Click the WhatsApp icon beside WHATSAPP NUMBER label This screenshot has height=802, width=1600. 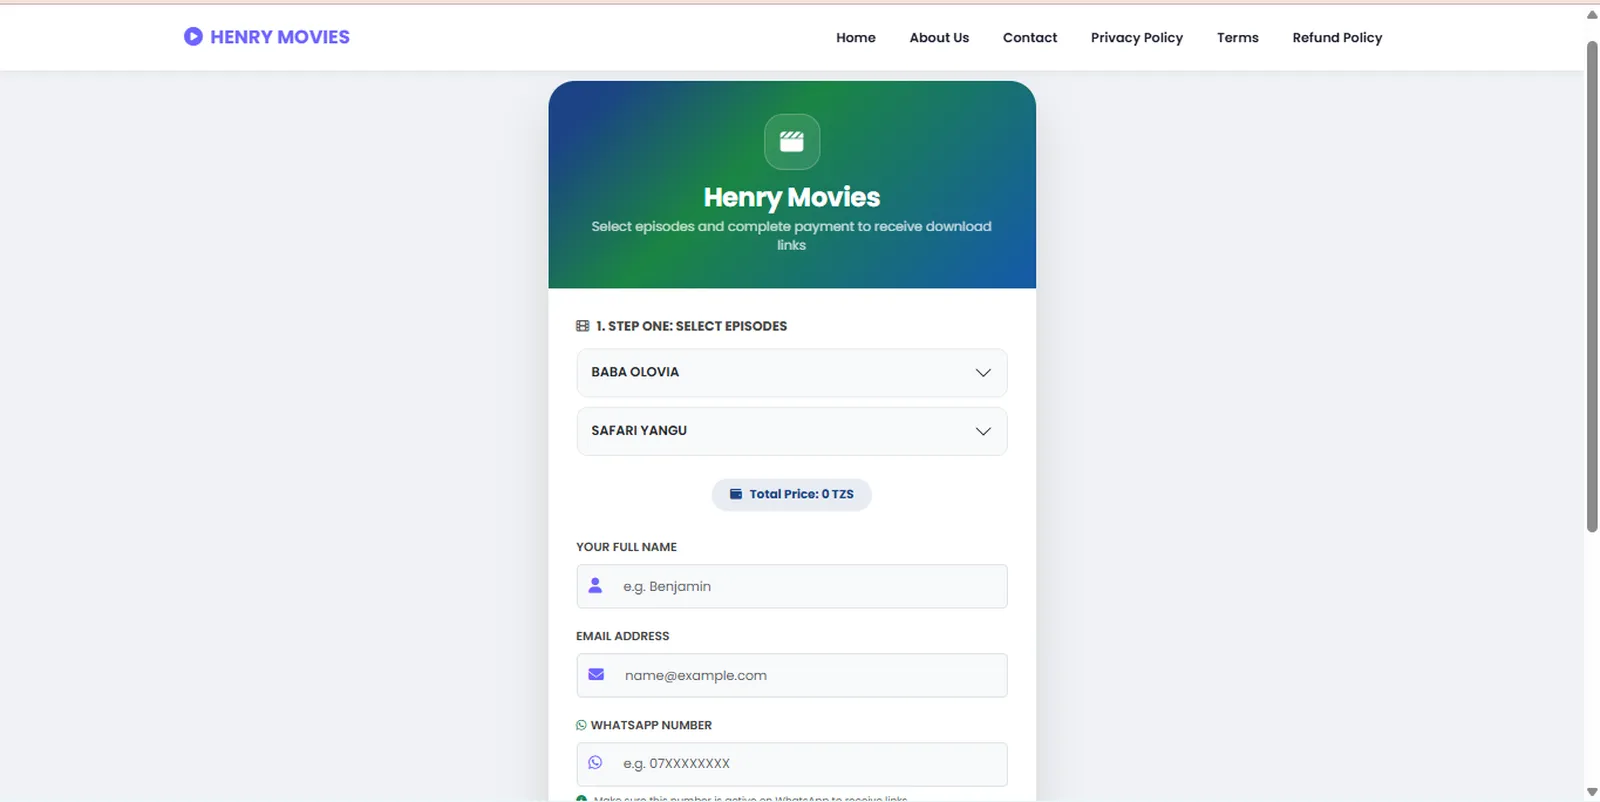581,725
